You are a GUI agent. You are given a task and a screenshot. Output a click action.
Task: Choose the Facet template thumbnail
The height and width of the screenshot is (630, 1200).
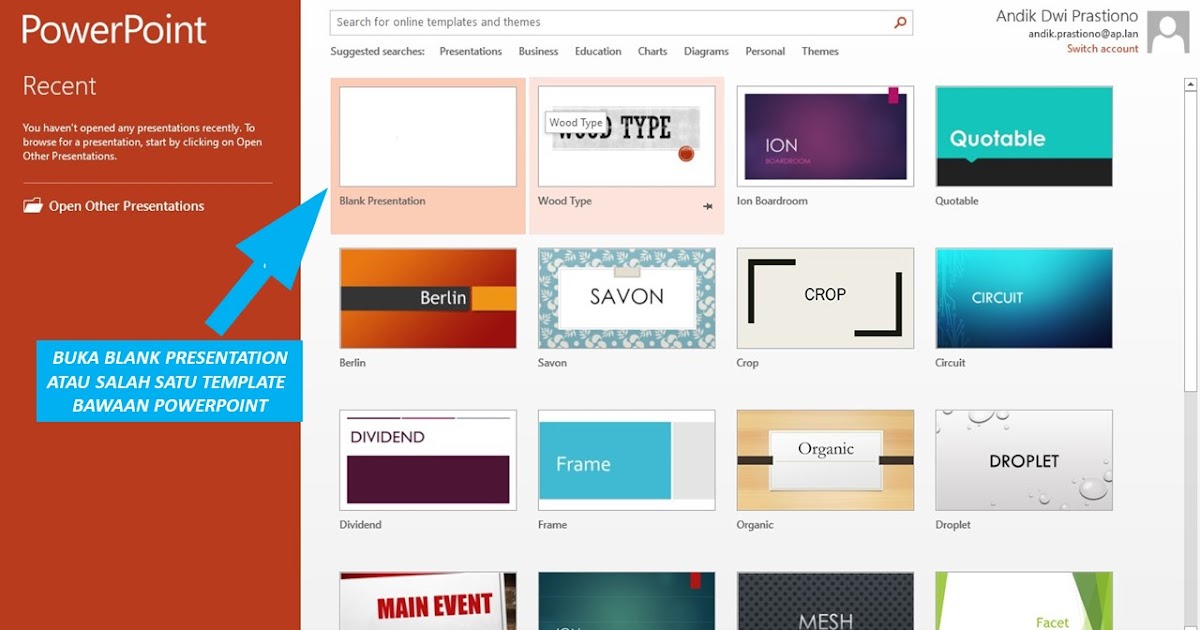pyautogui.click(x=1024, y=601)
